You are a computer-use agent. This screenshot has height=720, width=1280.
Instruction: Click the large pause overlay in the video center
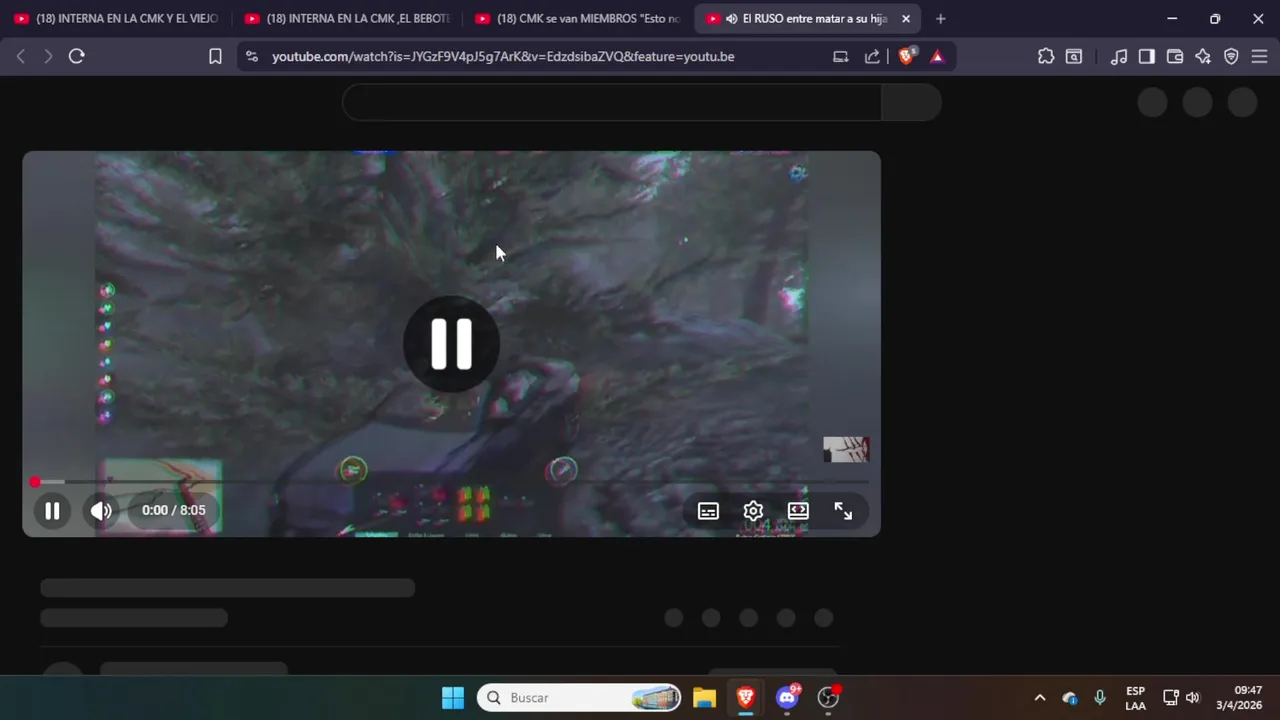[451, 344]
